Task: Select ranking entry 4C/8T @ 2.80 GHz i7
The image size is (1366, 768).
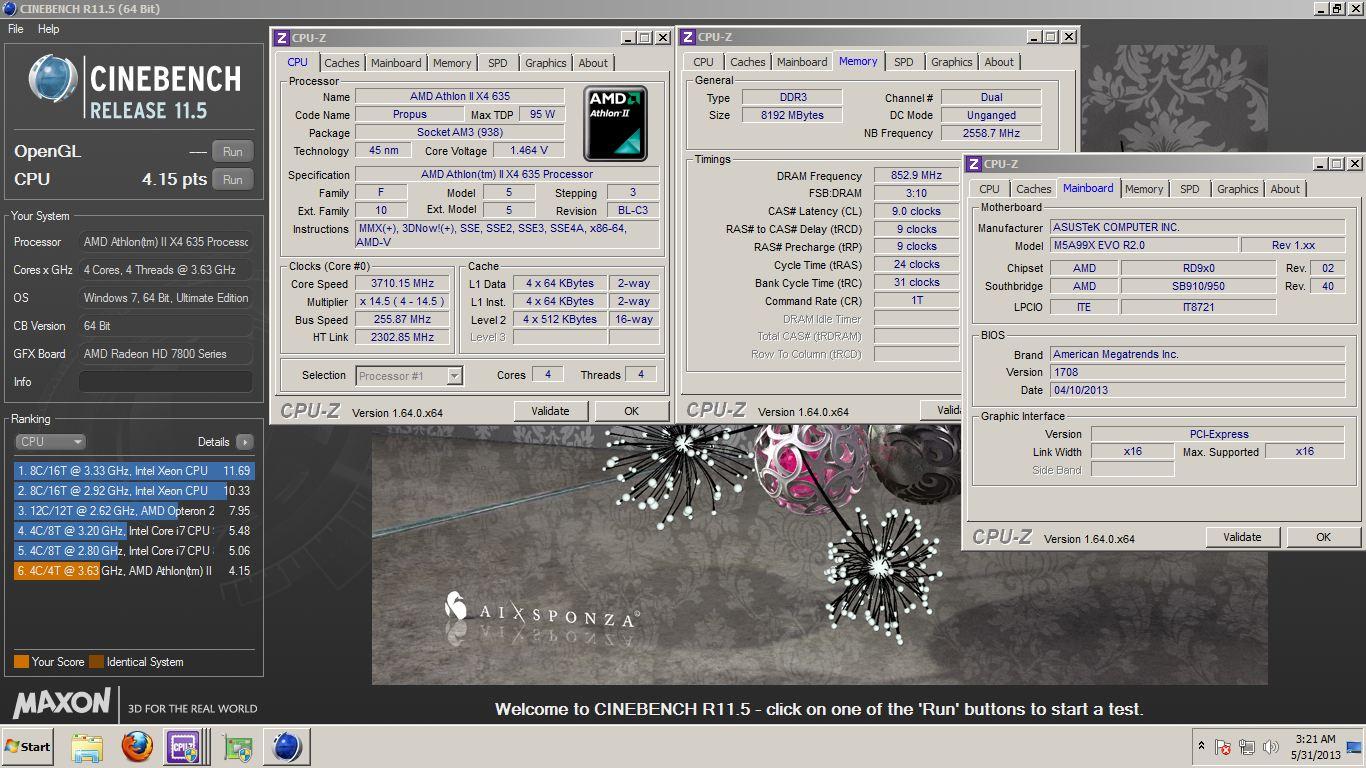Action: [134, 550]
